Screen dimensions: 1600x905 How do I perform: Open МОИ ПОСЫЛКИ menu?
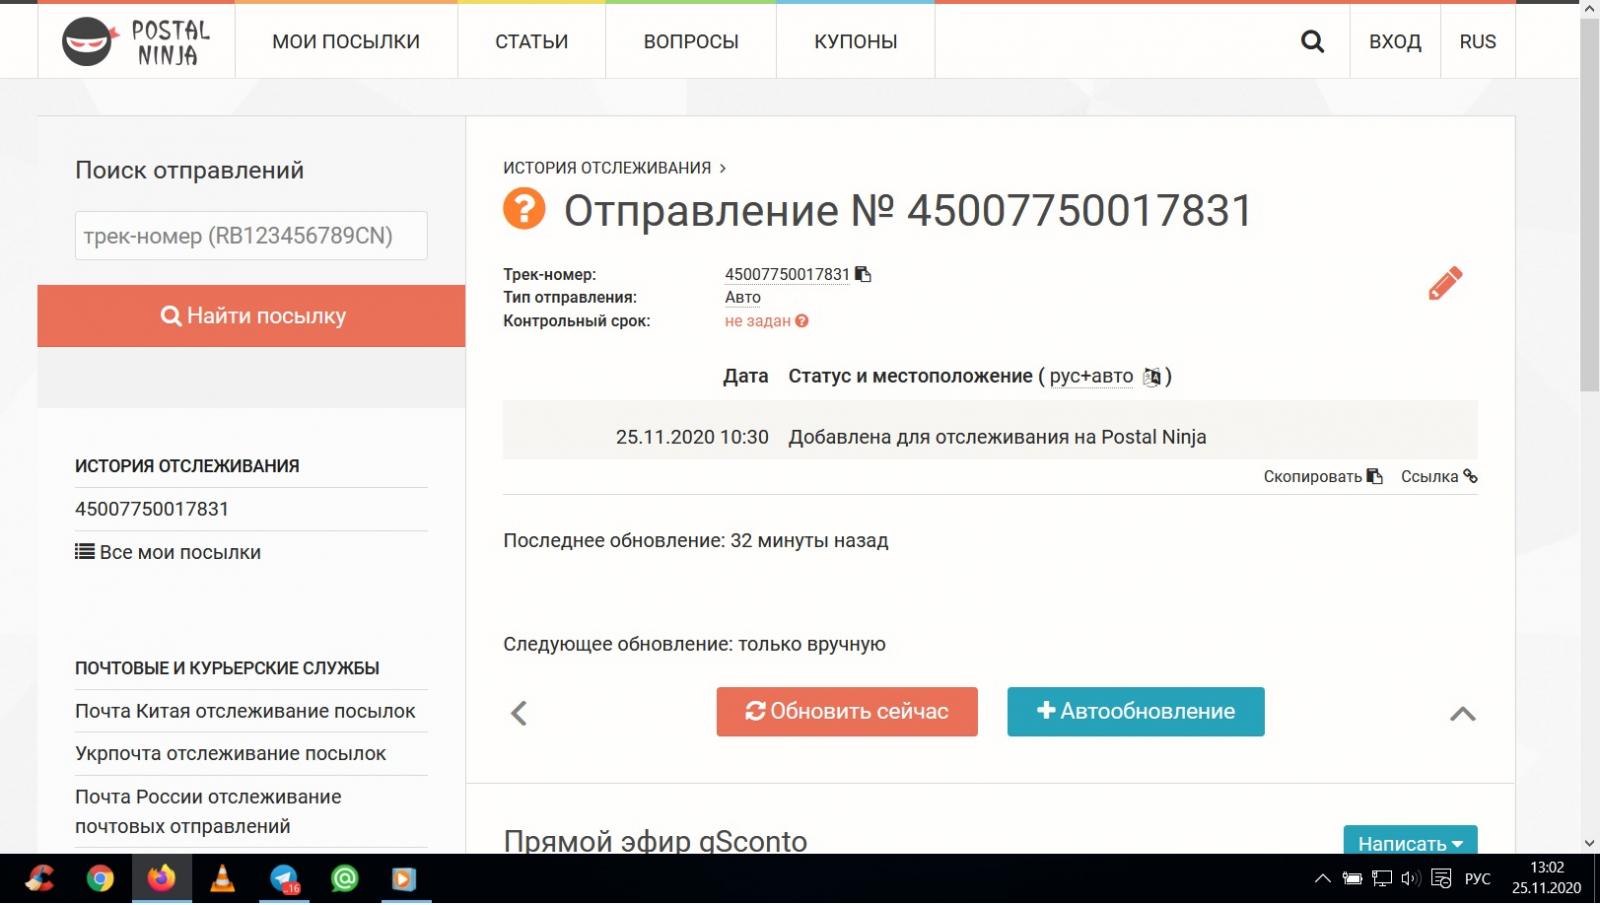[346, 41]
